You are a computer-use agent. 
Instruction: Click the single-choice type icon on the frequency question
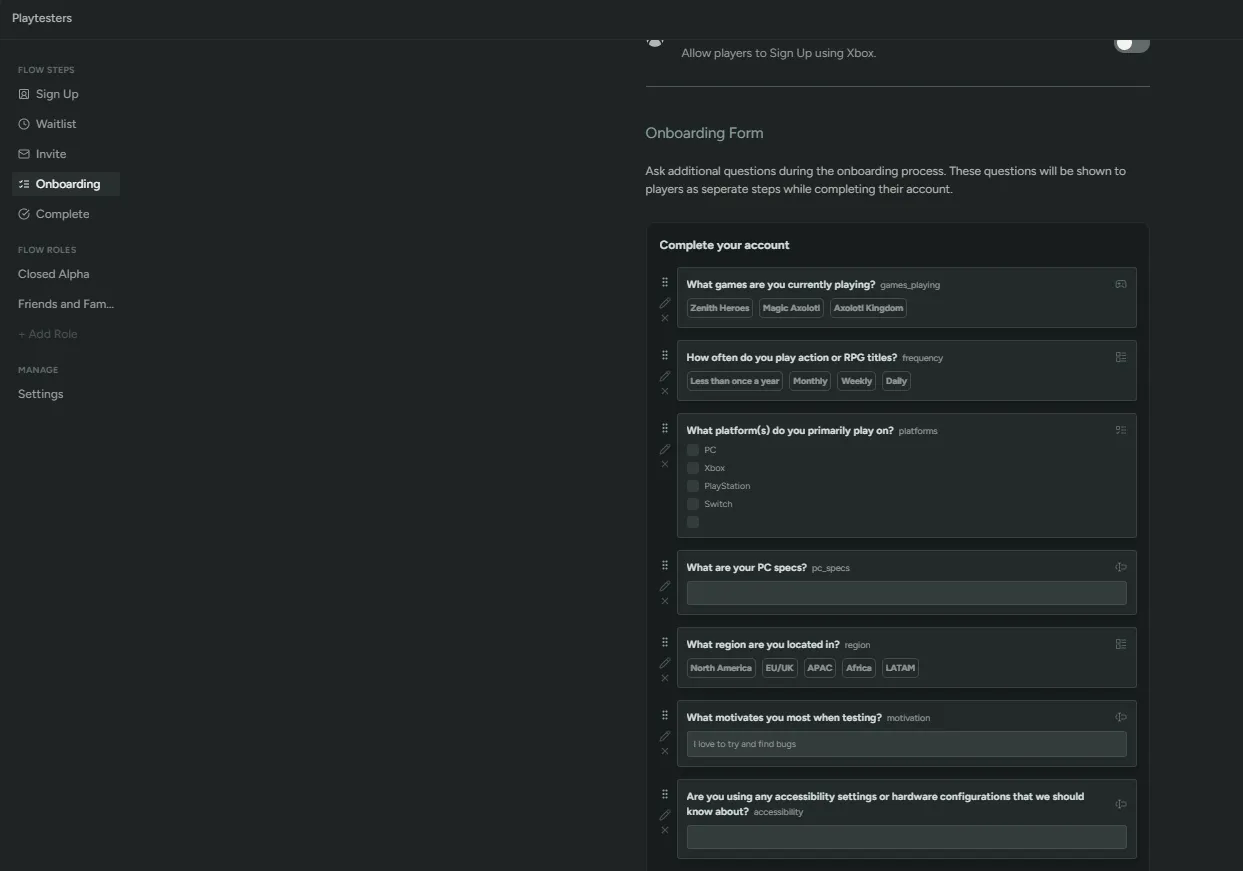(1121, 356)
